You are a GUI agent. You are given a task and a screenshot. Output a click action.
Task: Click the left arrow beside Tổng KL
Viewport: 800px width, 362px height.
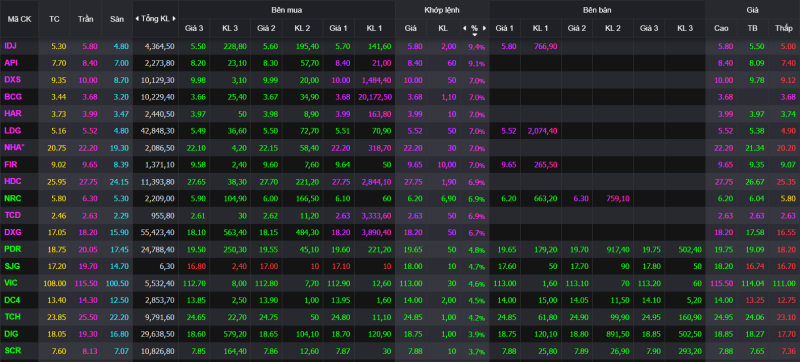point(137,19)
